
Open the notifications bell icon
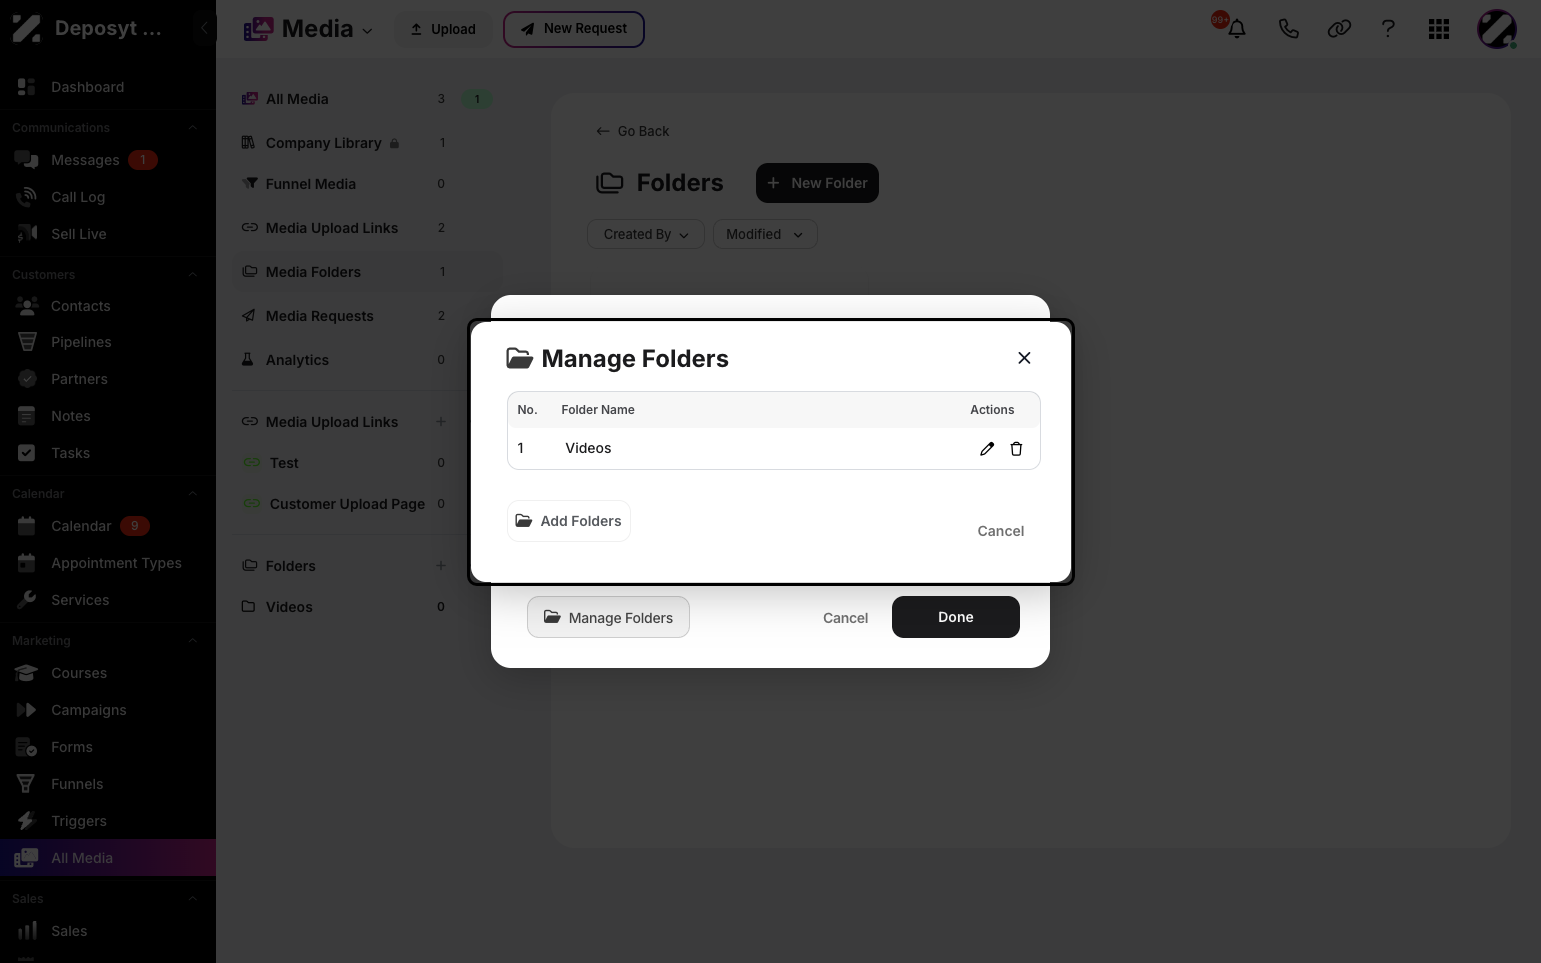(x=1237, y=29)
